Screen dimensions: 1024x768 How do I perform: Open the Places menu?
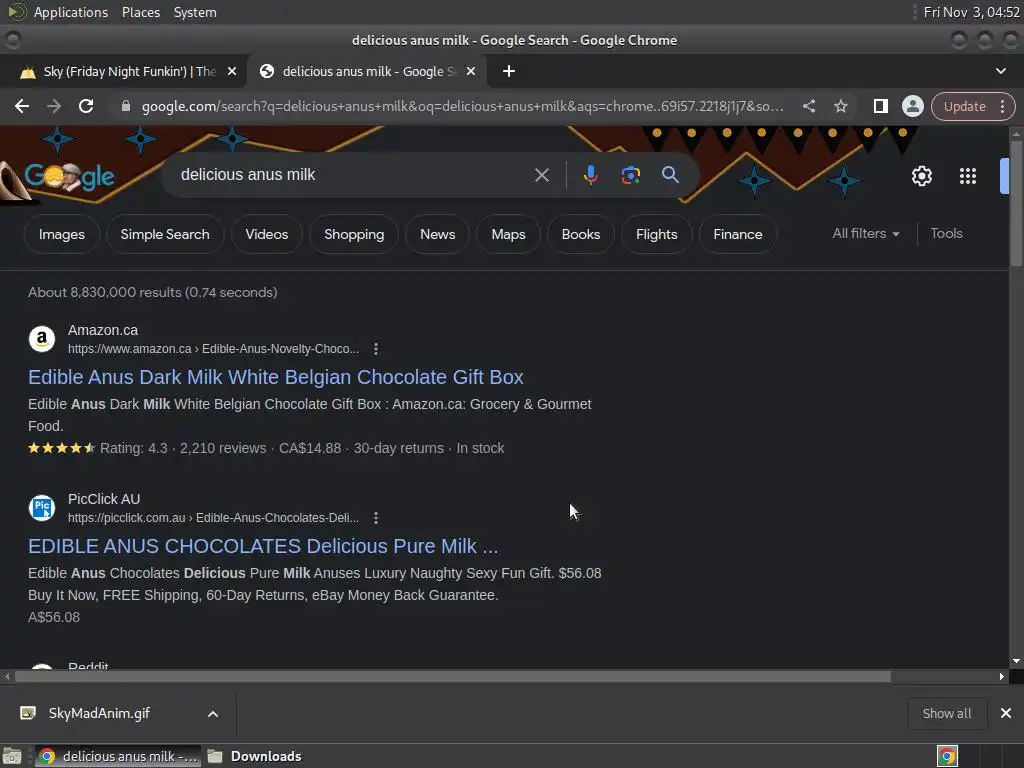140,12
